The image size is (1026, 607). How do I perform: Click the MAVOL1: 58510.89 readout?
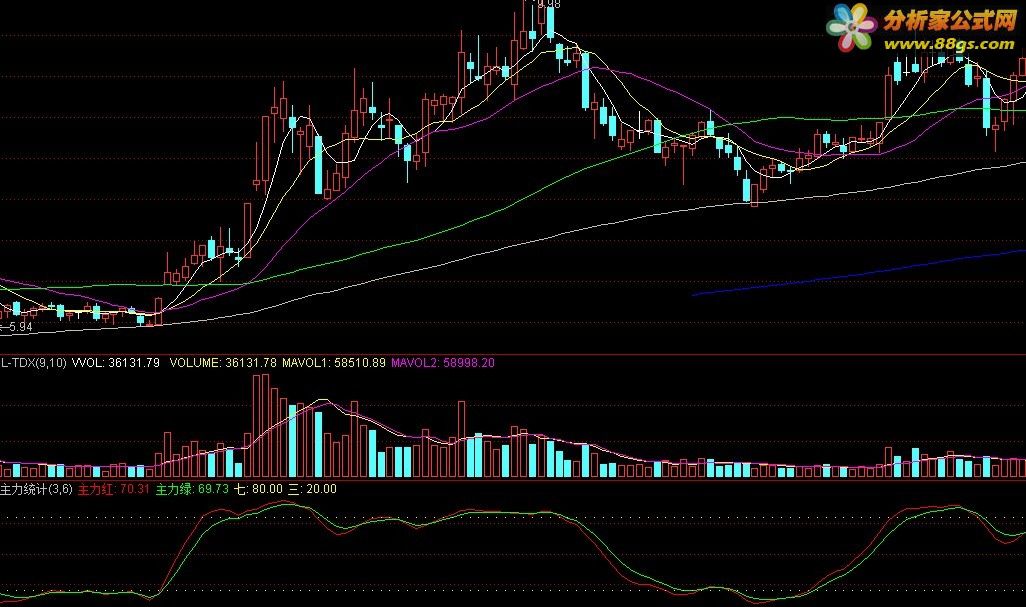pos(334,362)
